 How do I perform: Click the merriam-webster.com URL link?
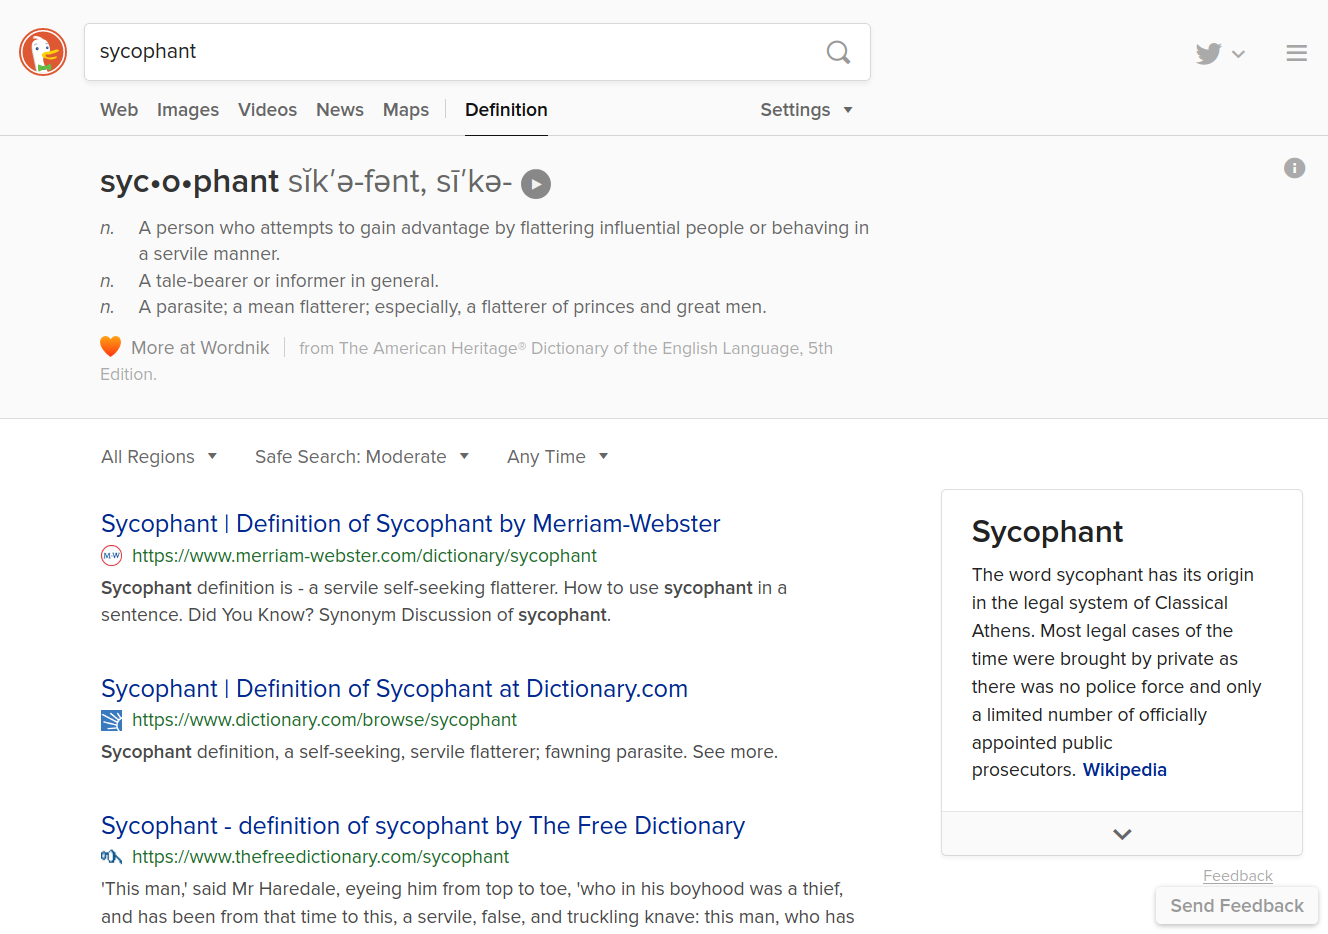click(x=364, y=556)
